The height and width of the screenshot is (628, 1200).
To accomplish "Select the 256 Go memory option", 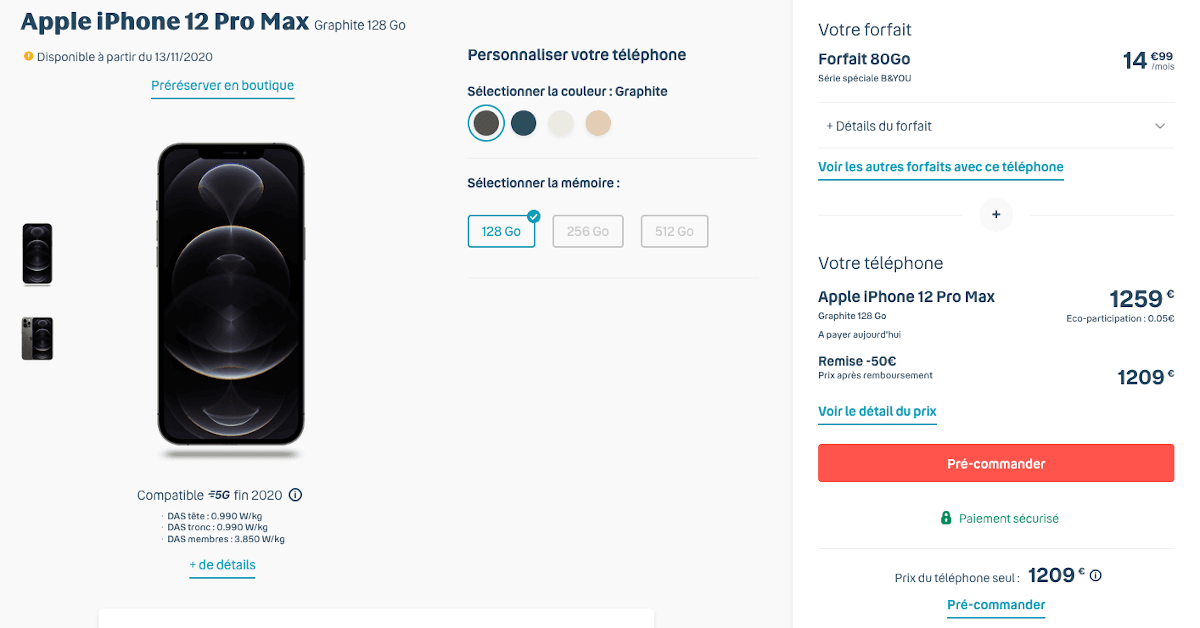I will click(x=588, y=230).
